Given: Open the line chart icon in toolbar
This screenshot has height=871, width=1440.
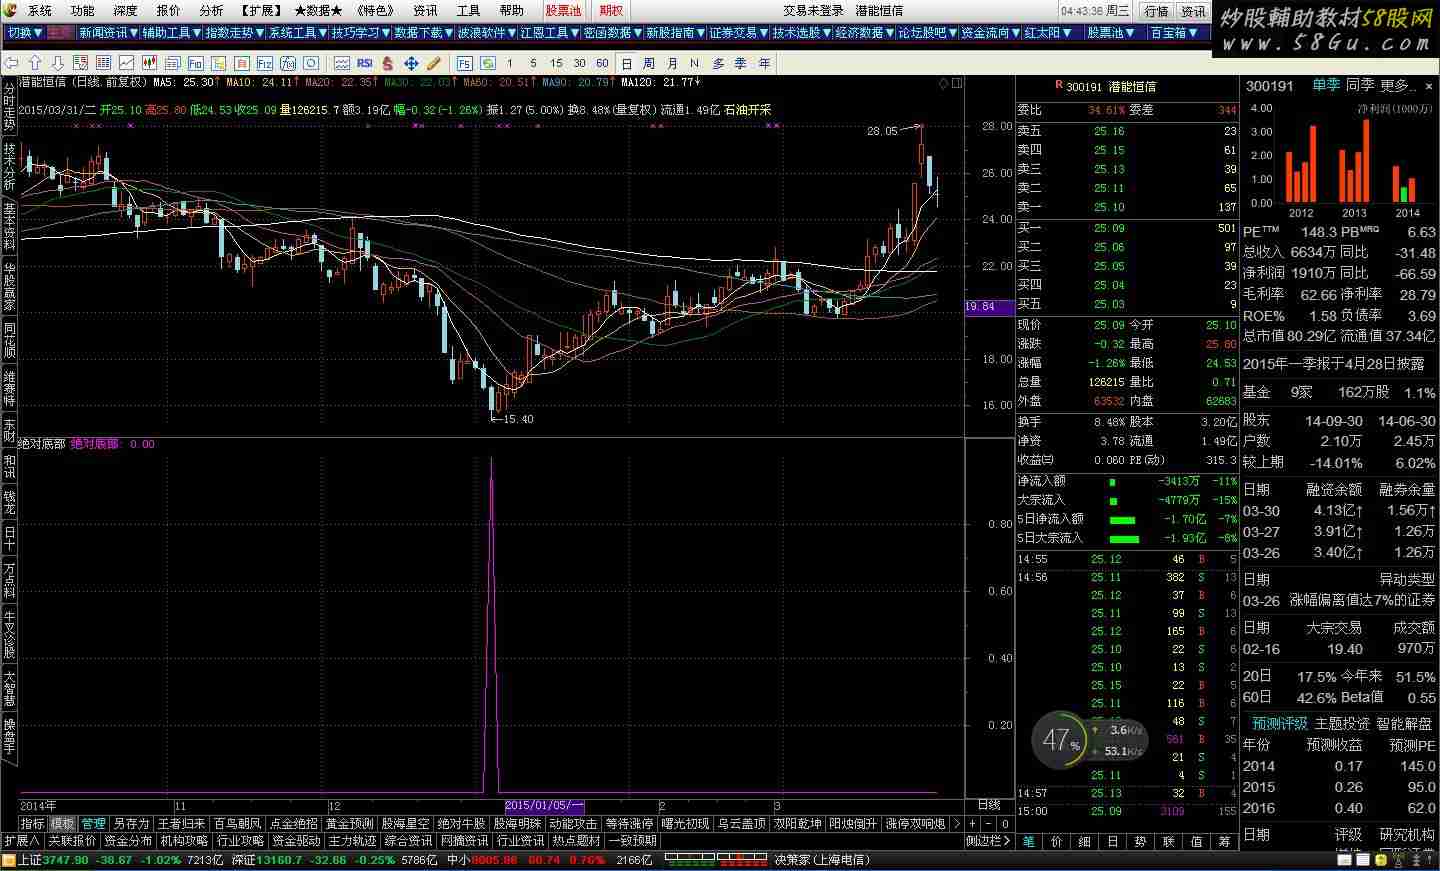Looking at the screenshot, I should coord(126,63).
